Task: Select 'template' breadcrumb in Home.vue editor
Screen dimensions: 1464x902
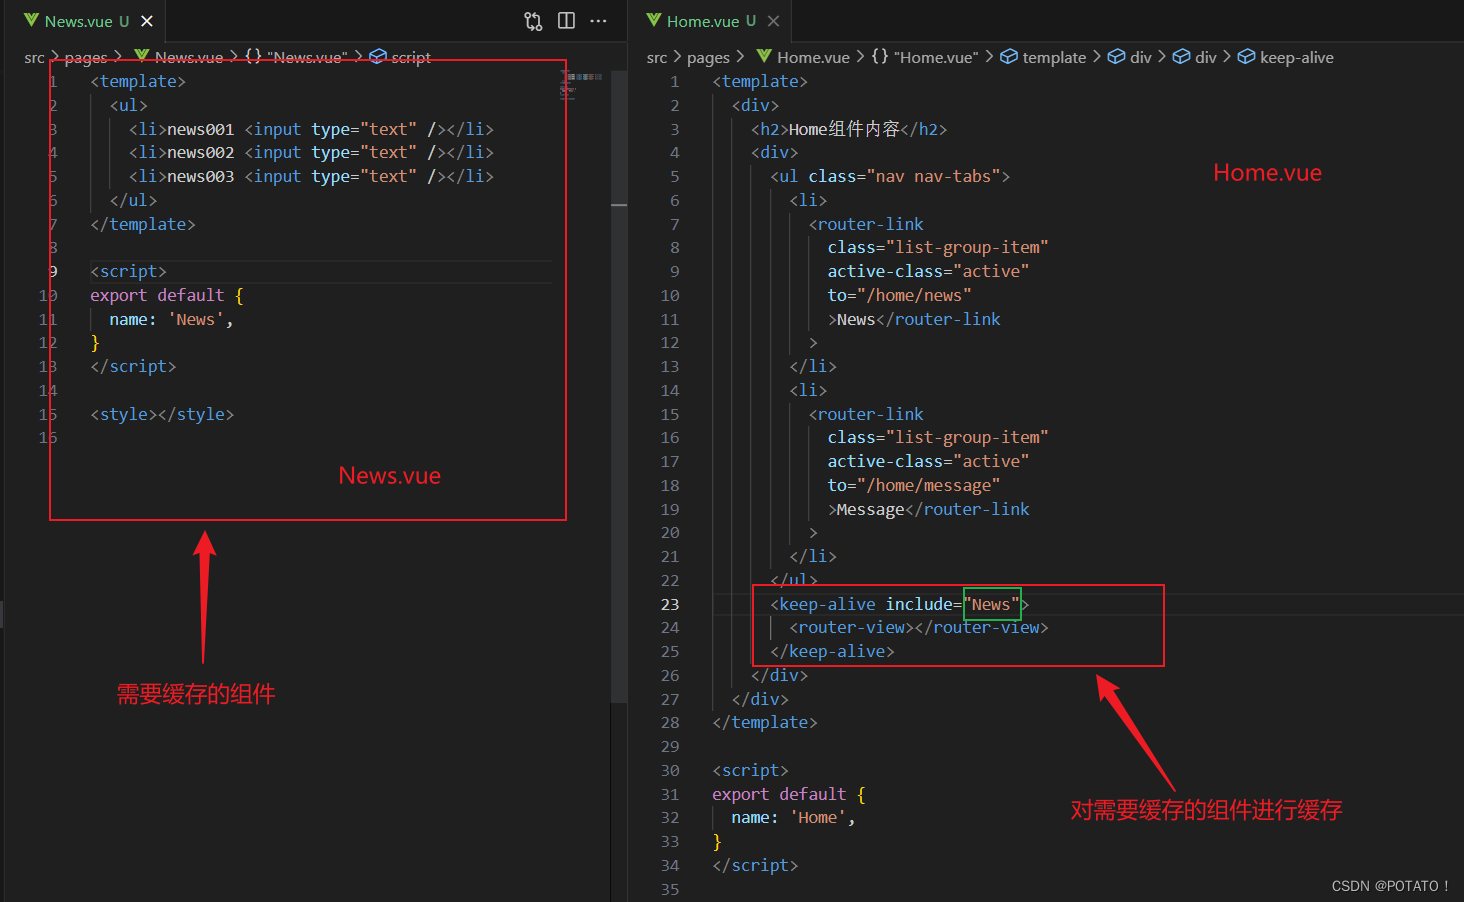Action: click(x=1054, y=58)
